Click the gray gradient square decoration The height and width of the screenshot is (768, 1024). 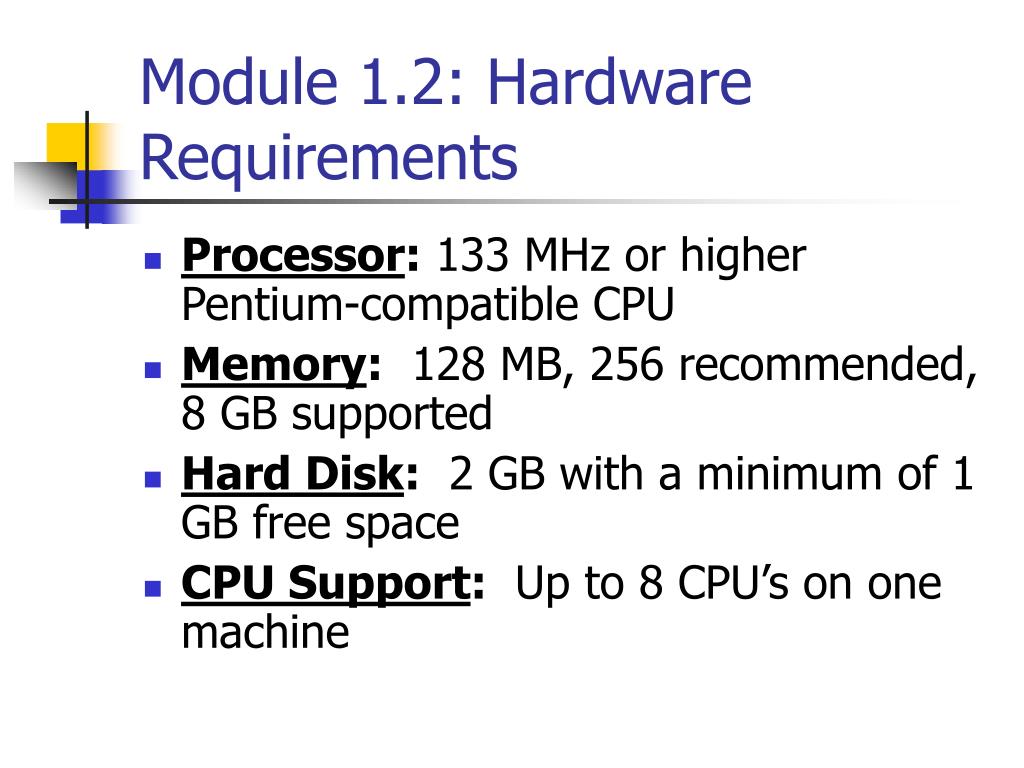pyautogui.click(x=46, y=186)
